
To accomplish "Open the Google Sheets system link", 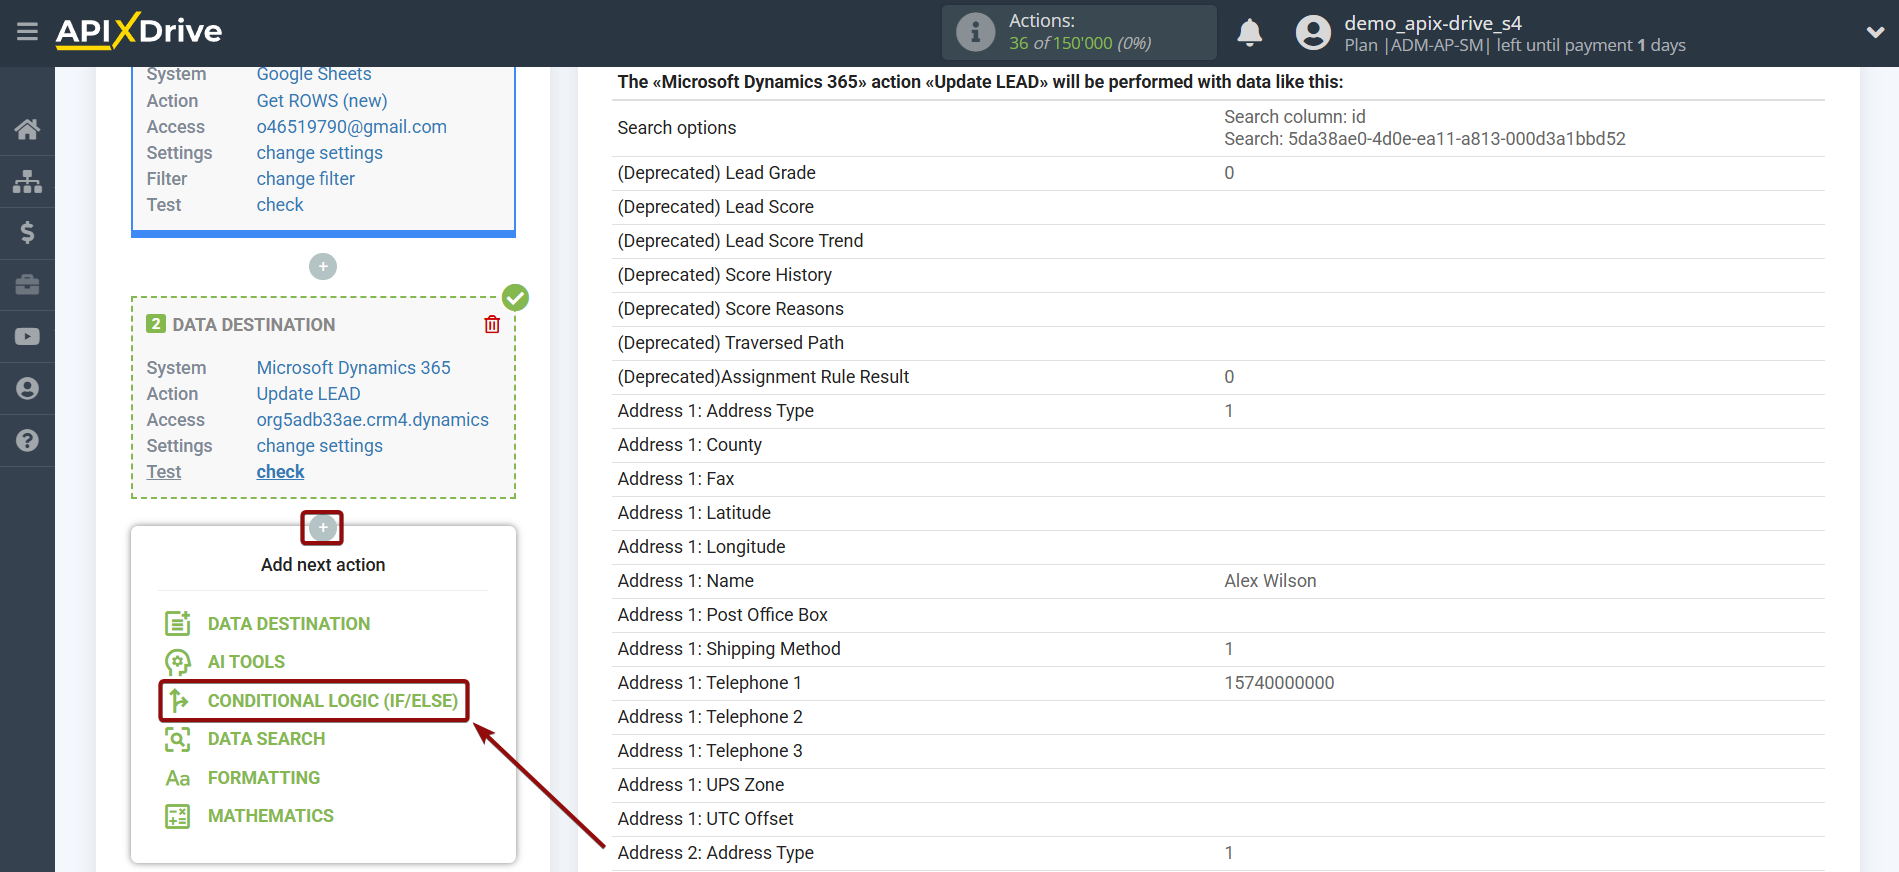I will coord(314,74).
